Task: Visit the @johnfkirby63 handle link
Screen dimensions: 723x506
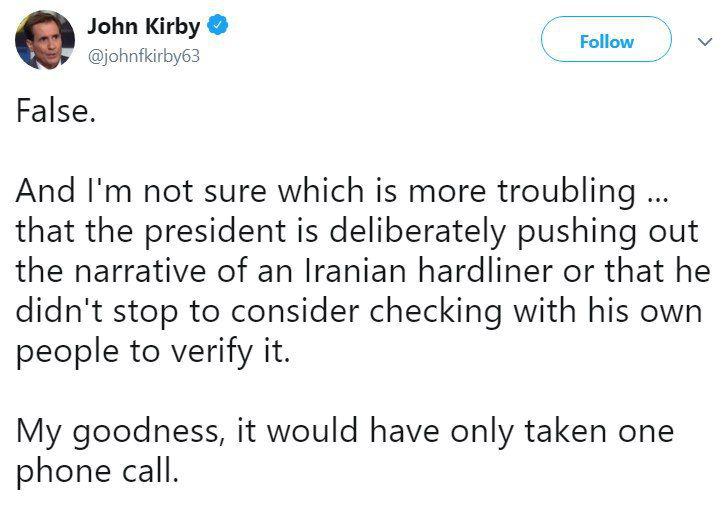Action: 143,56
